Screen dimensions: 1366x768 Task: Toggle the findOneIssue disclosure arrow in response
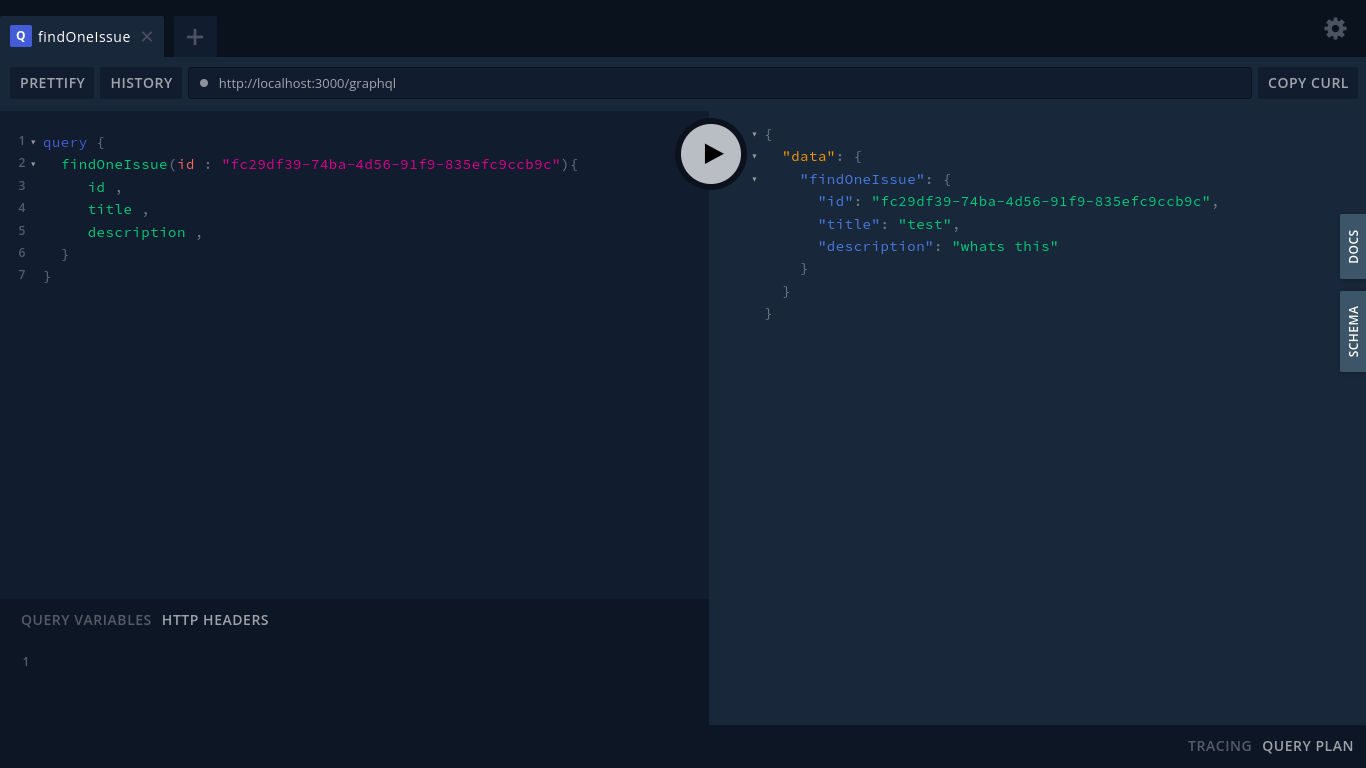[x=755, y=179]
